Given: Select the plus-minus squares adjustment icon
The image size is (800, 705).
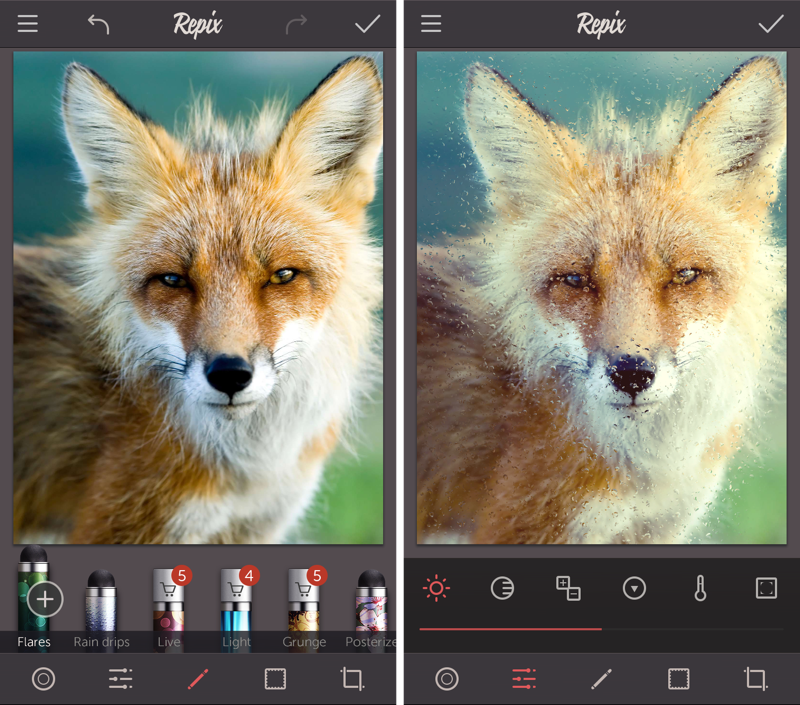Looking at the screenshot, I should pos(568,588).
